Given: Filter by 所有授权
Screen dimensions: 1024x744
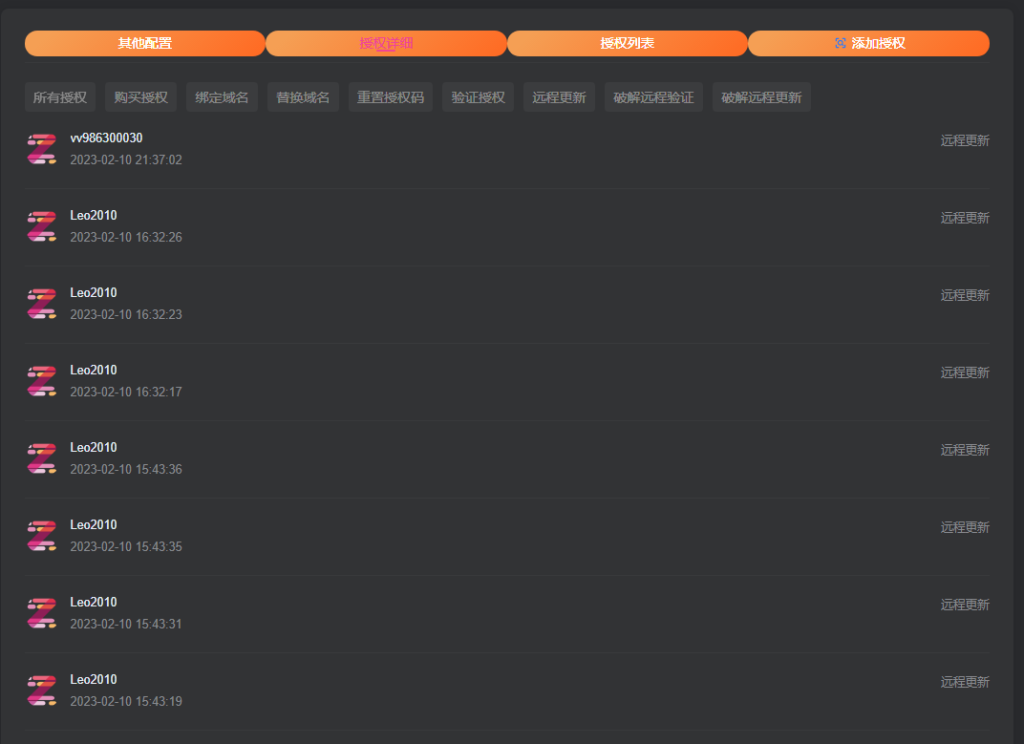Looking at the screenshot, I should tap(60, 98).
